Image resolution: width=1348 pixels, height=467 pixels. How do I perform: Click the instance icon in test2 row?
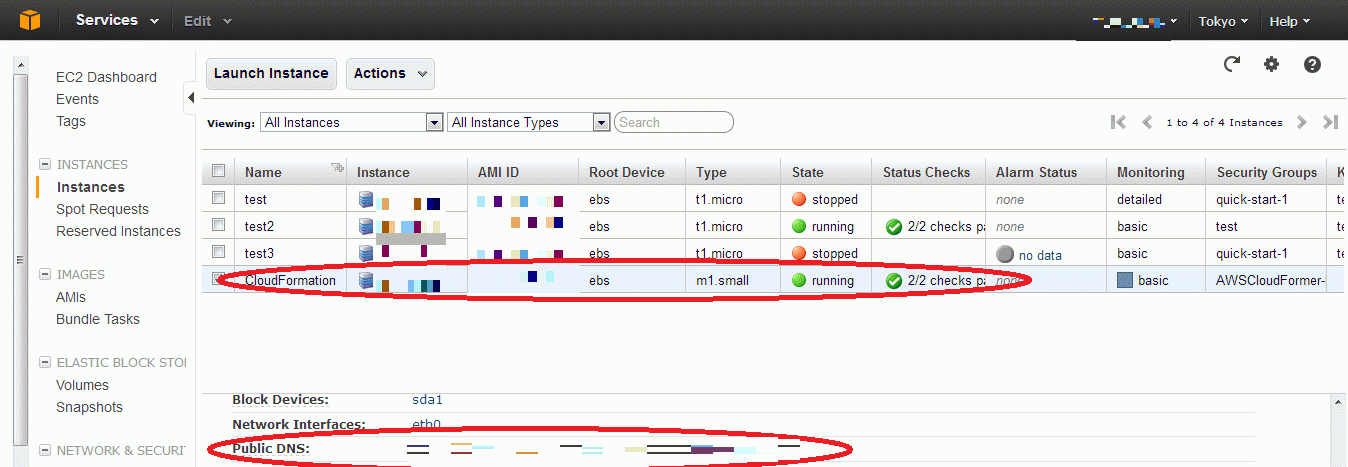click(x=366, y=227)
